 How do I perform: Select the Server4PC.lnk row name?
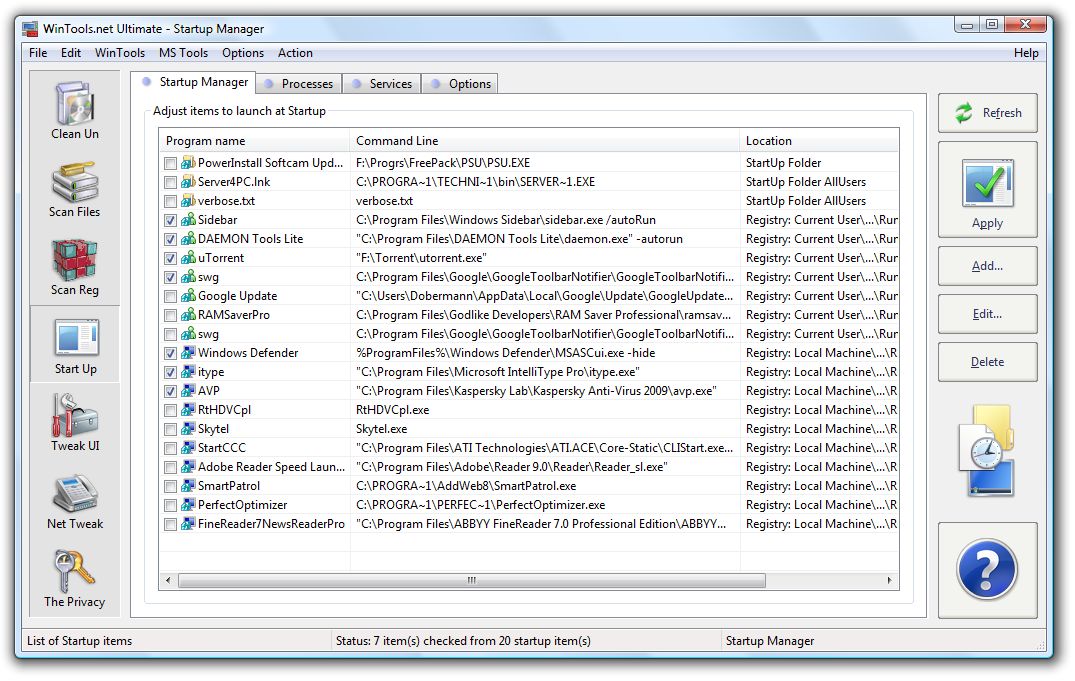pyautogui.click(x=234, y=182)
